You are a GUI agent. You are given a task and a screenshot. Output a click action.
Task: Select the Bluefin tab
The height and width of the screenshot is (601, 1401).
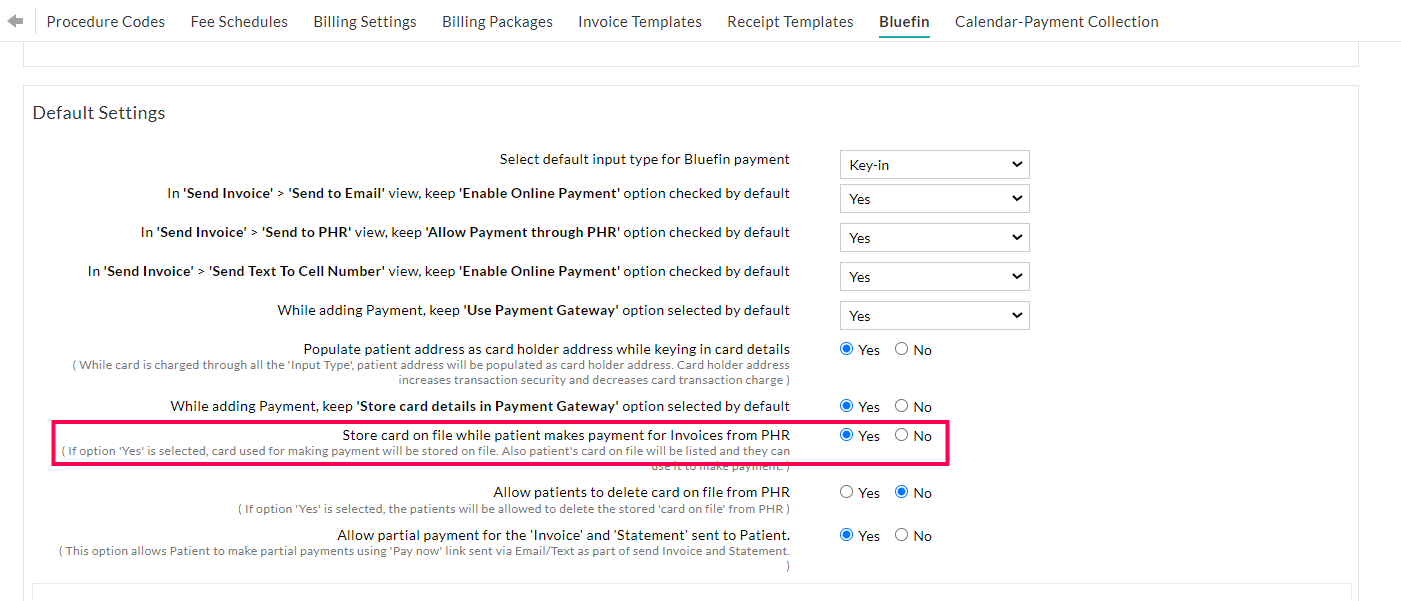(903, 21)
